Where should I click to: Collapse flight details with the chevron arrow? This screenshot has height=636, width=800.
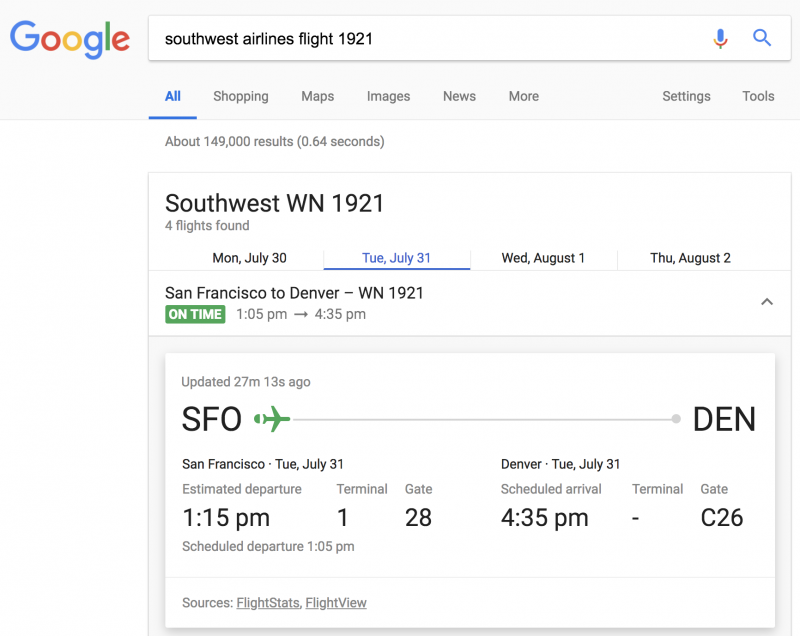coord(767,301)
